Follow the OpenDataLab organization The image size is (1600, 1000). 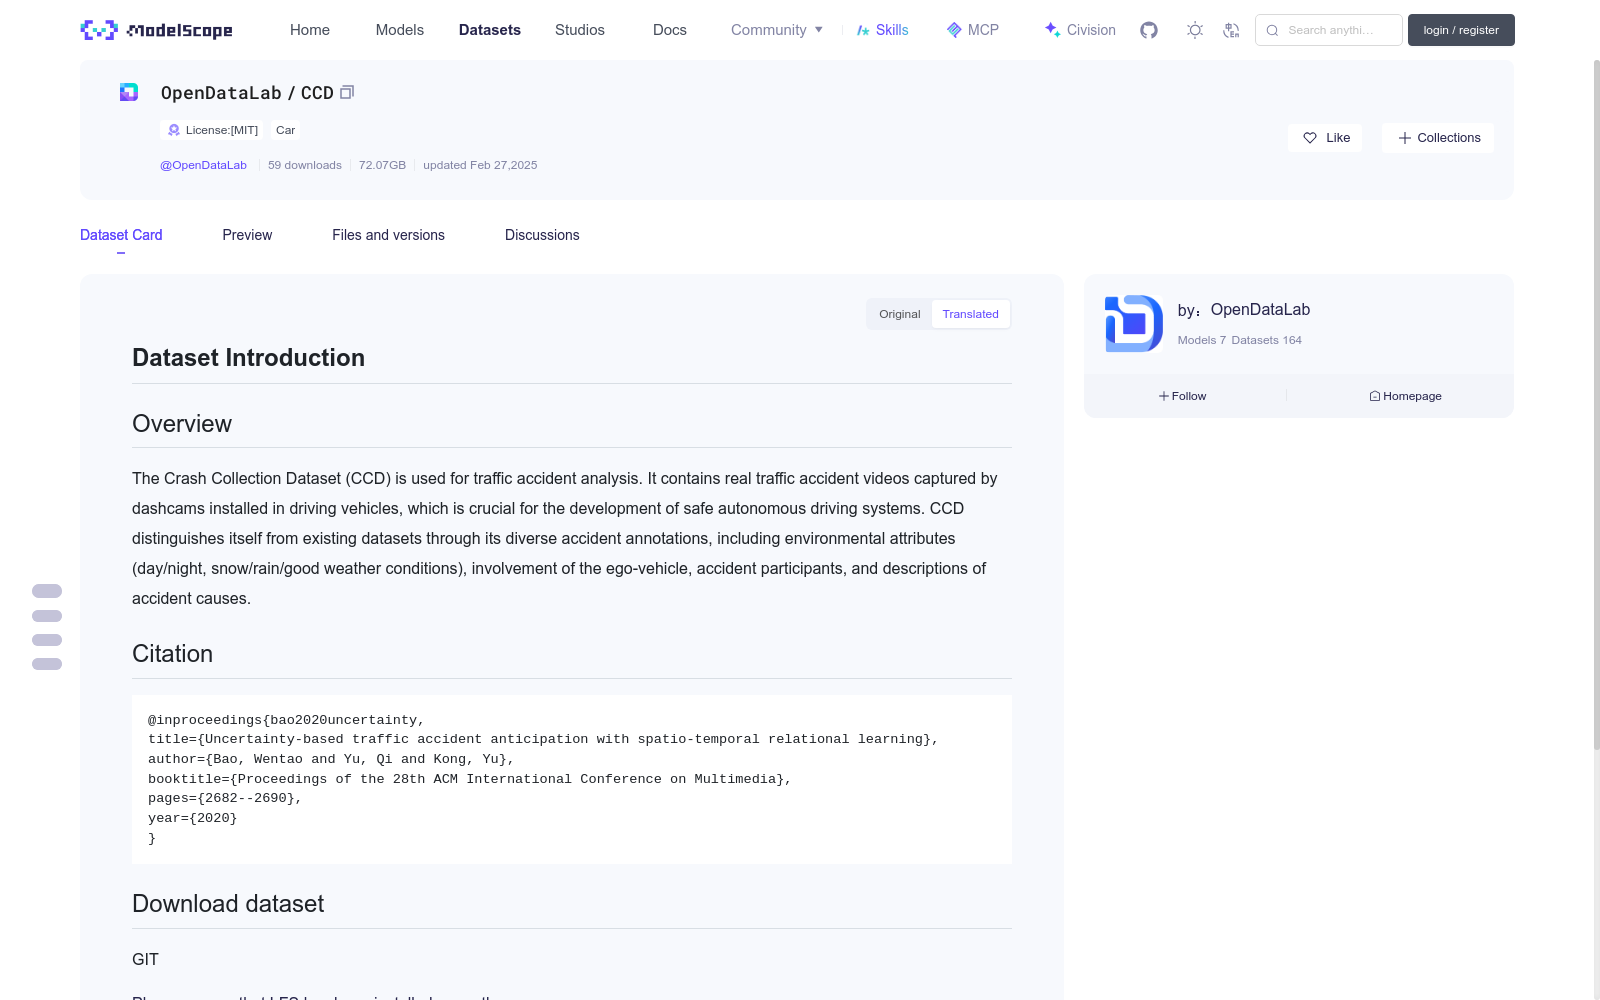(x=1183, y=396)
